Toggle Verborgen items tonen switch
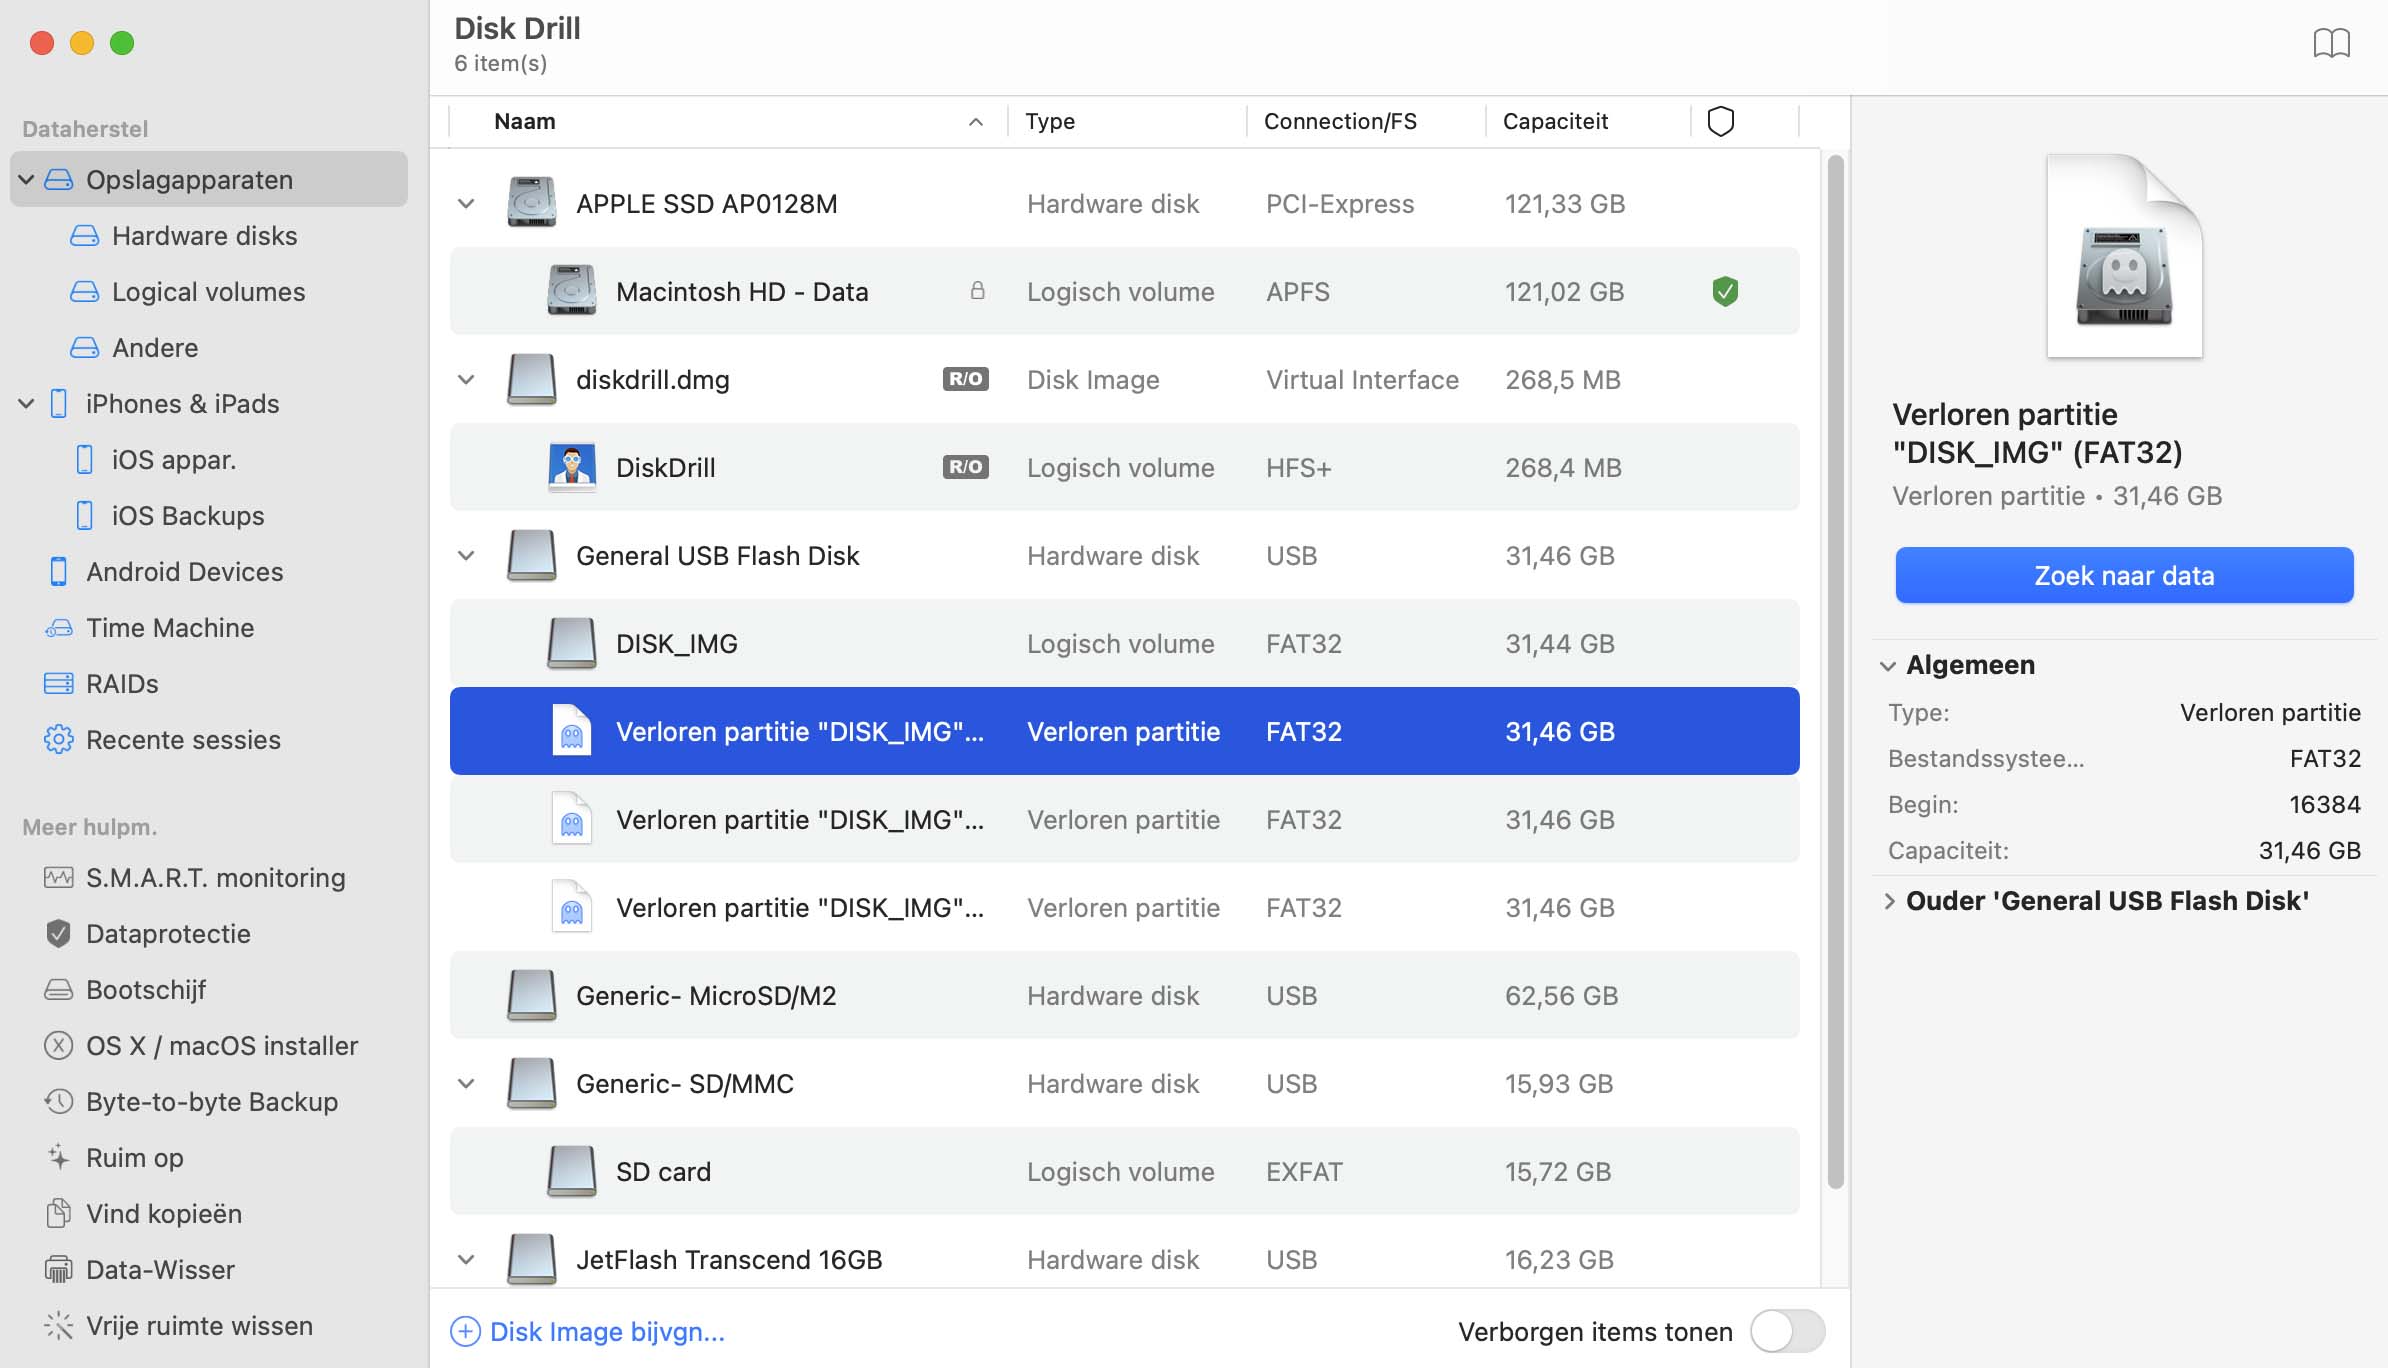 click(1787, 1331)
